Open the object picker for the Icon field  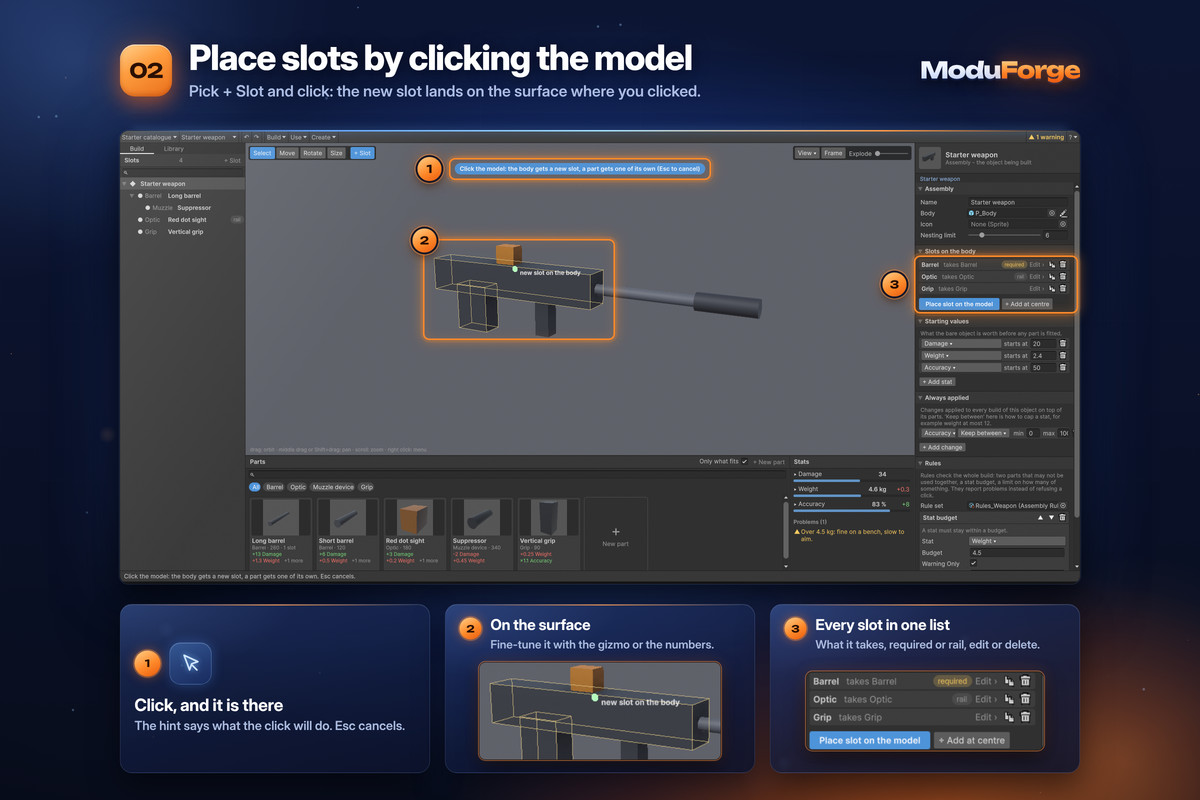[1063, 224]
